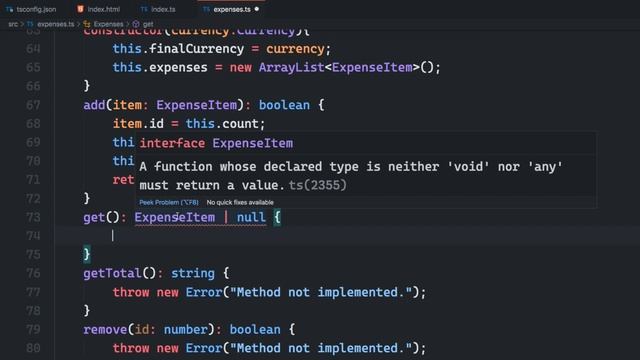Click the highlighted closing brace on line 75
This screenshot has height=360, width=640.
(x=87, y=254)
